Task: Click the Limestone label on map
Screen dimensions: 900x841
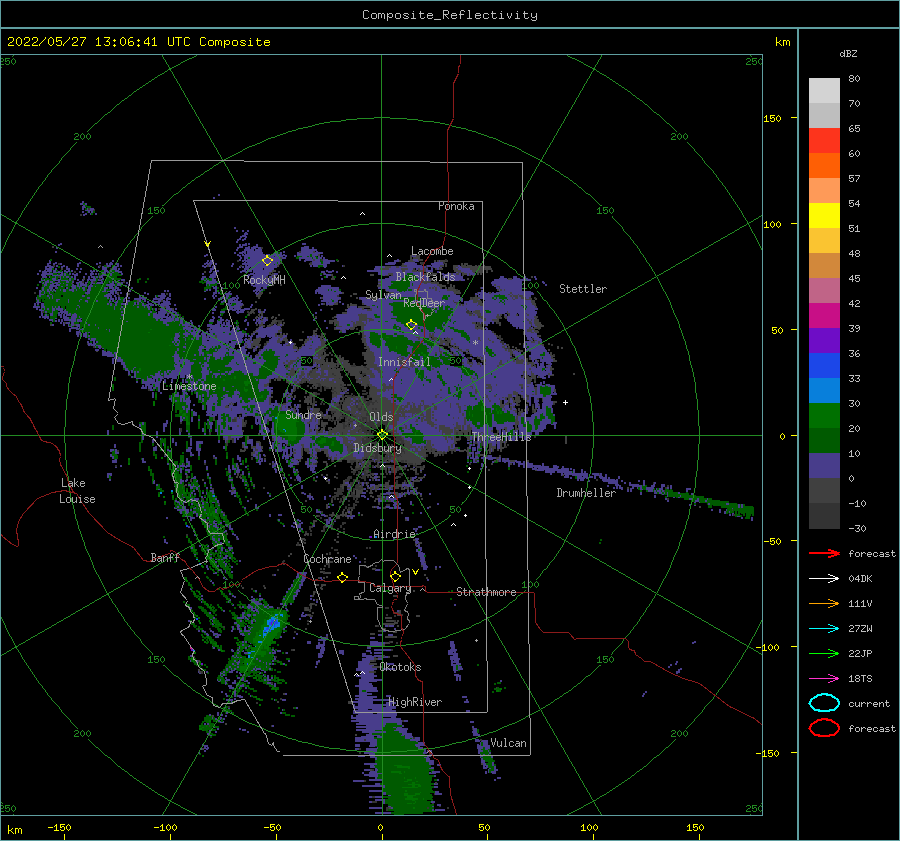Action: (189, 386)
